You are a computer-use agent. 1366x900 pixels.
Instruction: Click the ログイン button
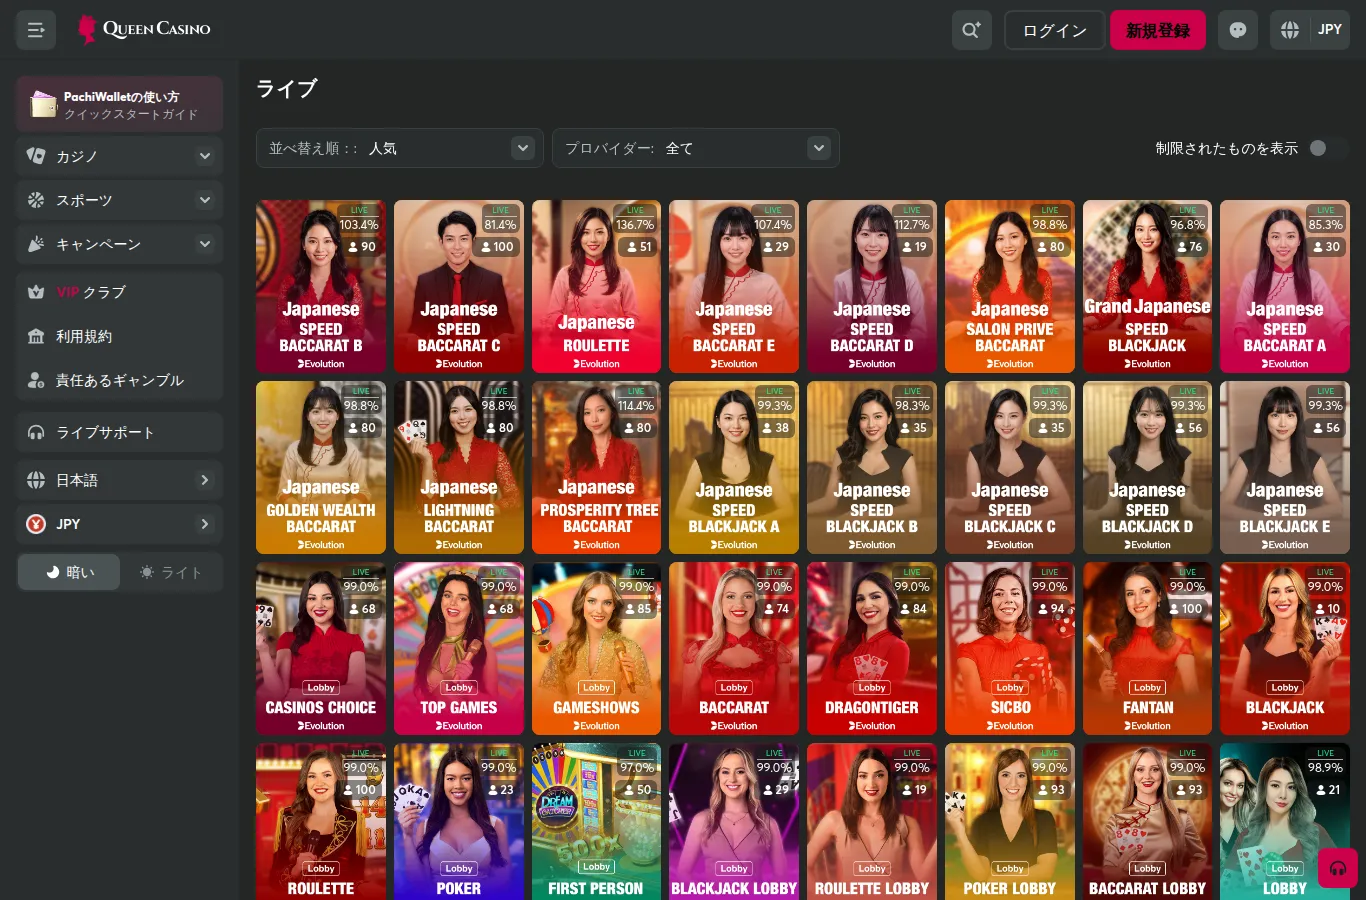pos(1054,30)
